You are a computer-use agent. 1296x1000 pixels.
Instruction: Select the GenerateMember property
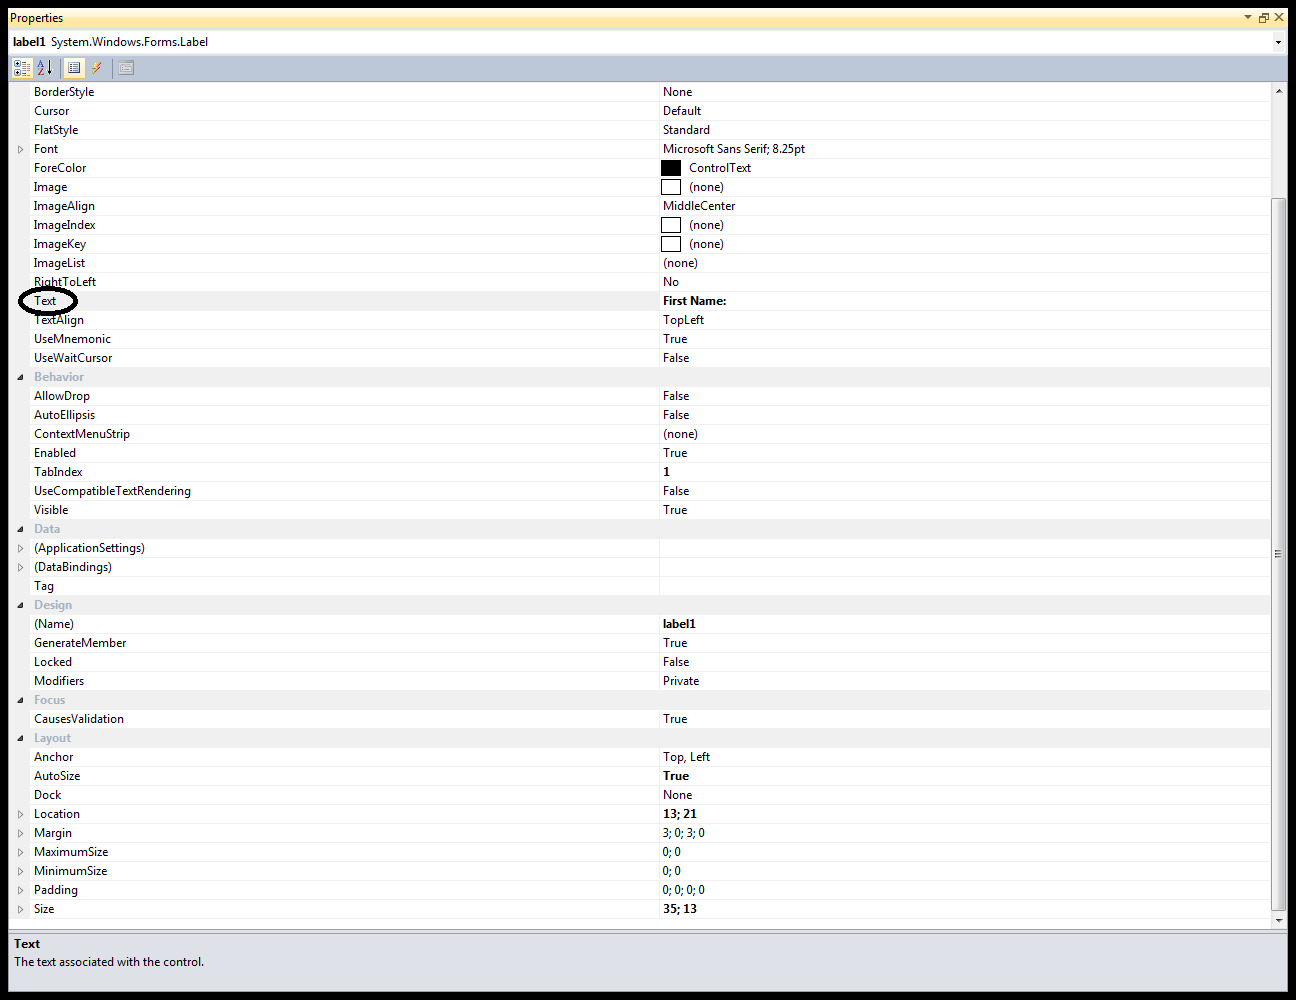pyautogui.click(x=80, y=643)
